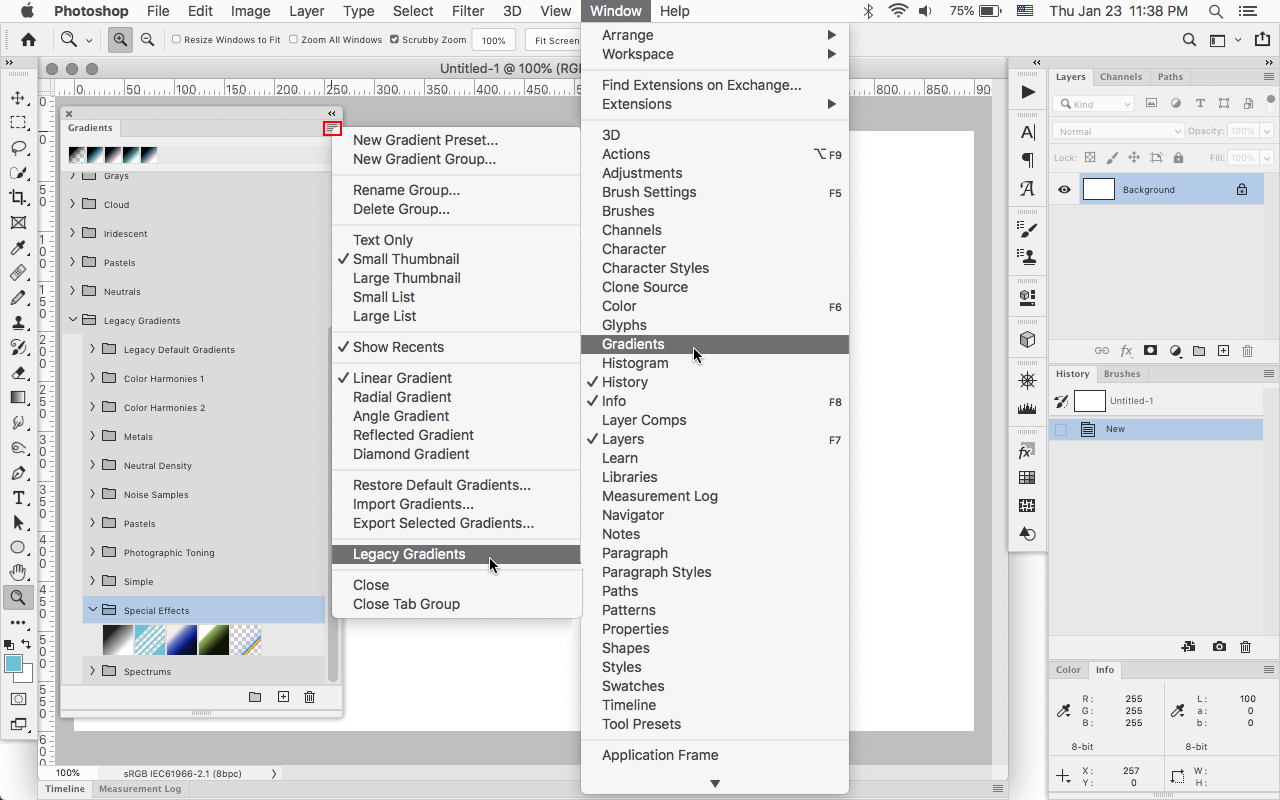Choose the Zoom In magnifier in options bar

point(120,40)
